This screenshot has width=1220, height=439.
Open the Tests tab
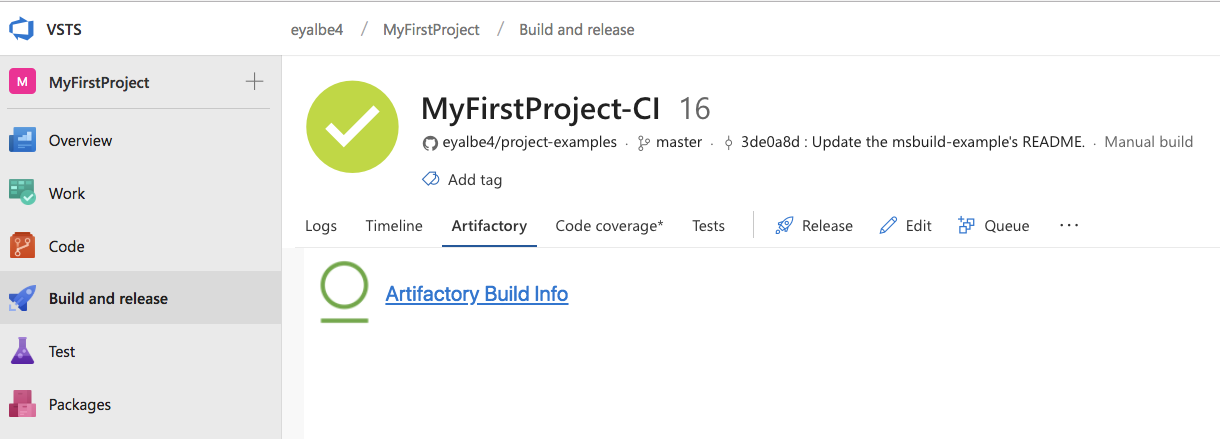click(x=708, y=226)
